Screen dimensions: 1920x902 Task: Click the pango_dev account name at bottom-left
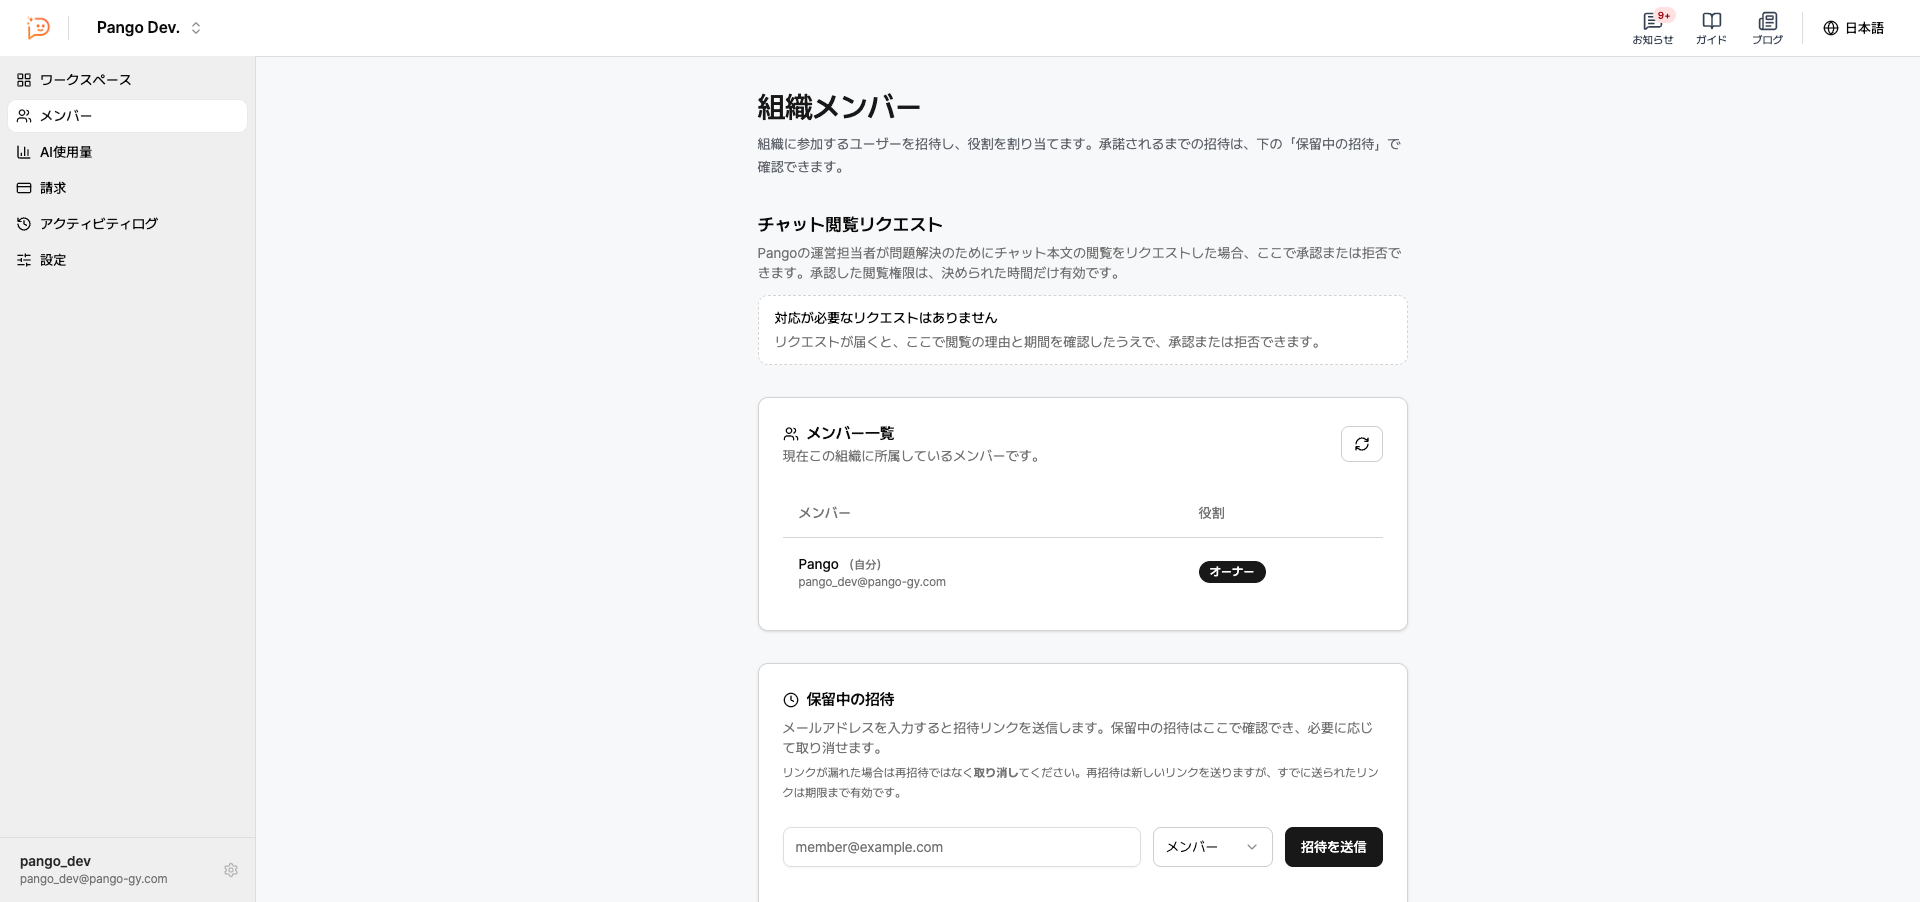pos(55,861)
